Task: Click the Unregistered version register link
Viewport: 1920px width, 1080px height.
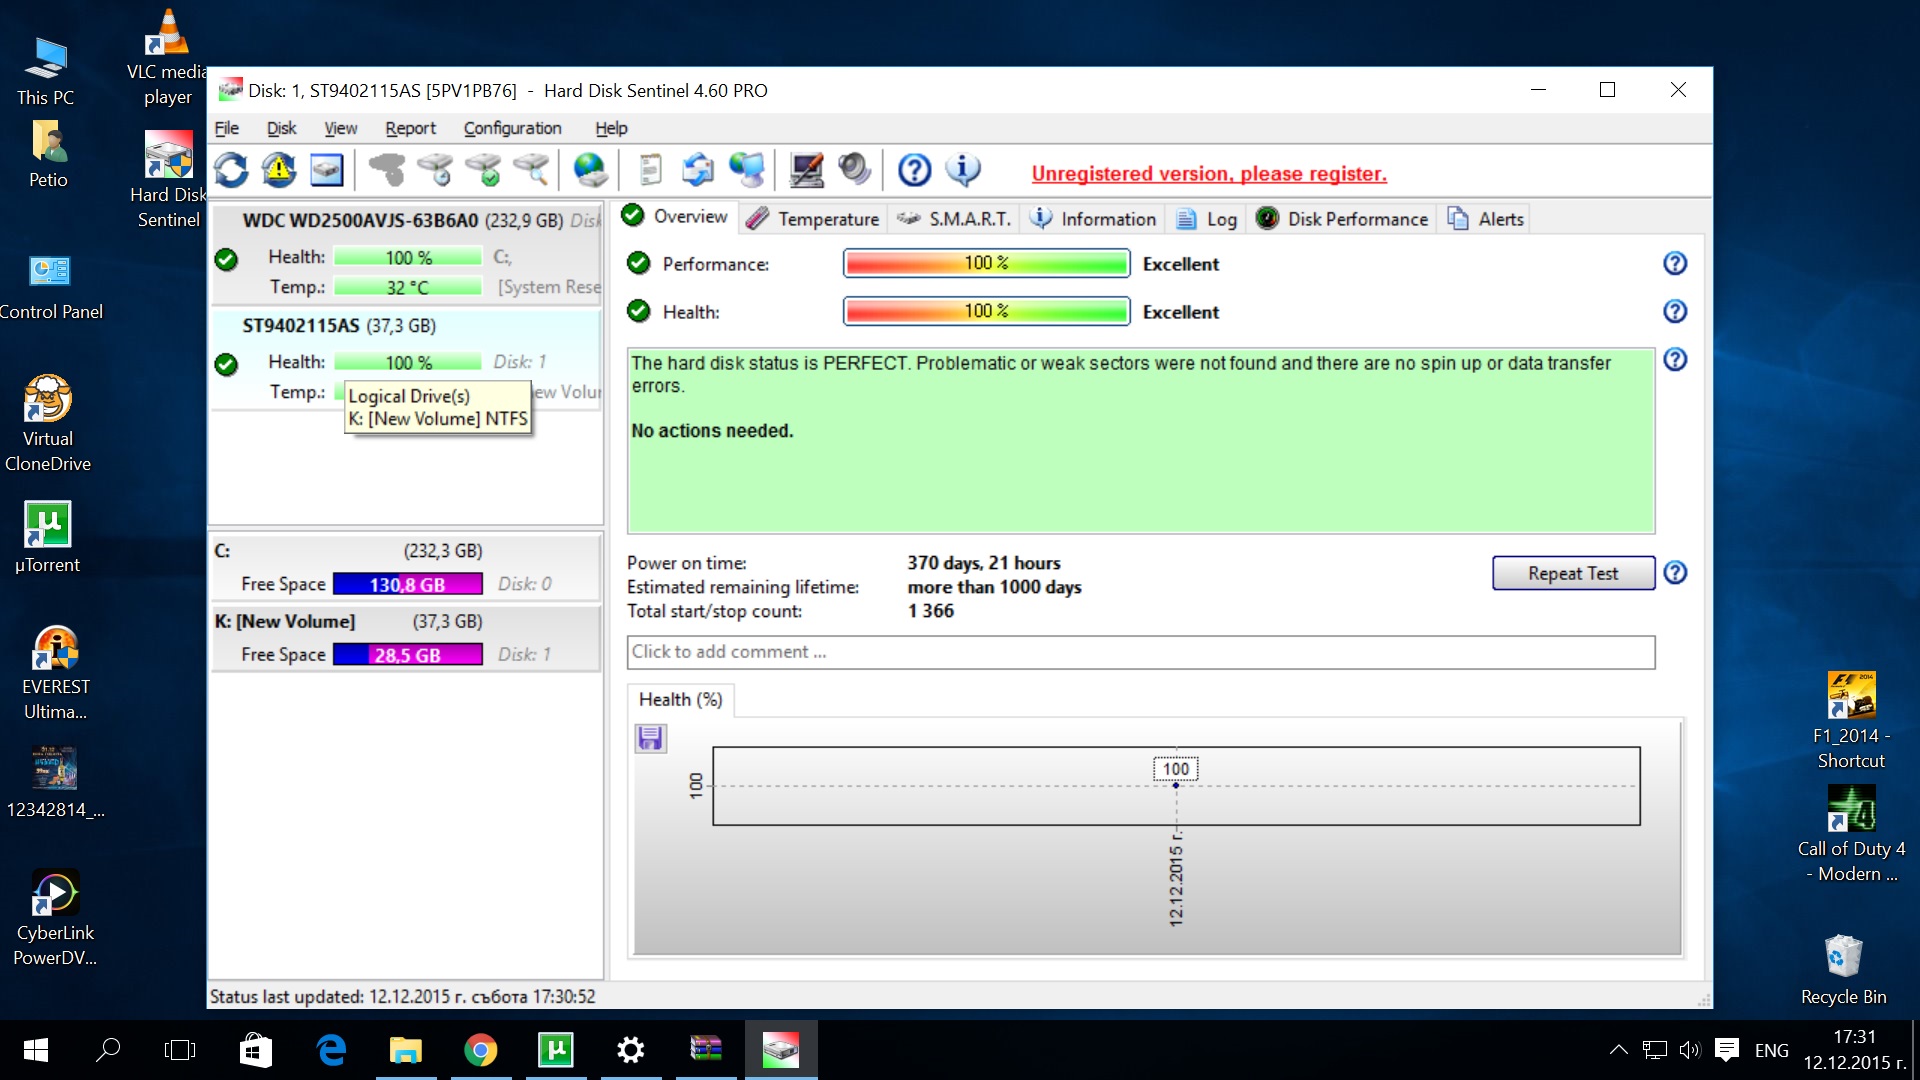Action: pos(1208,174)
